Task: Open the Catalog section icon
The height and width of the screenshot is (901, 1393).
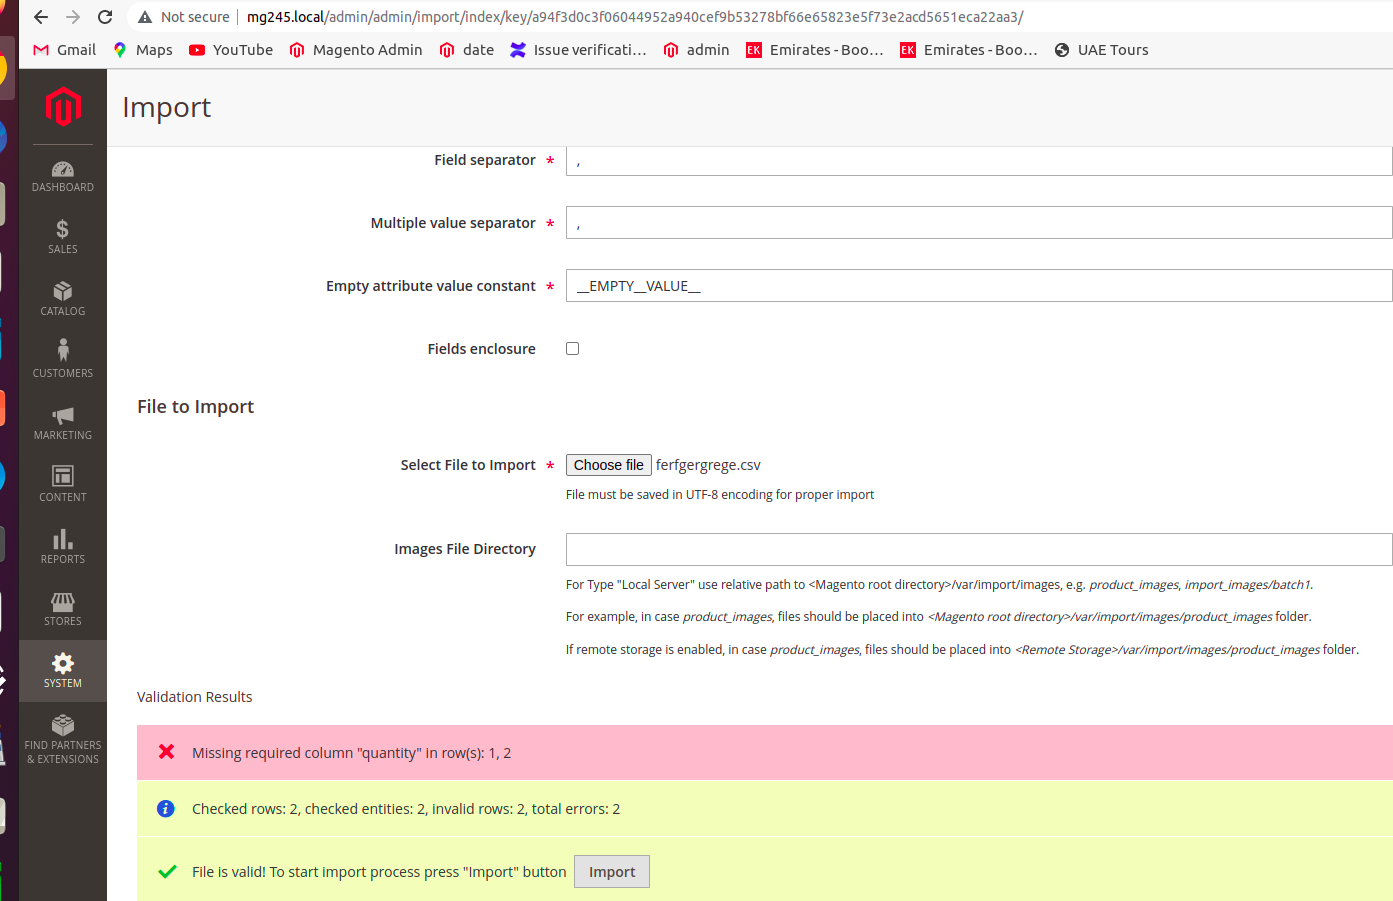Action: pos(62,298)
